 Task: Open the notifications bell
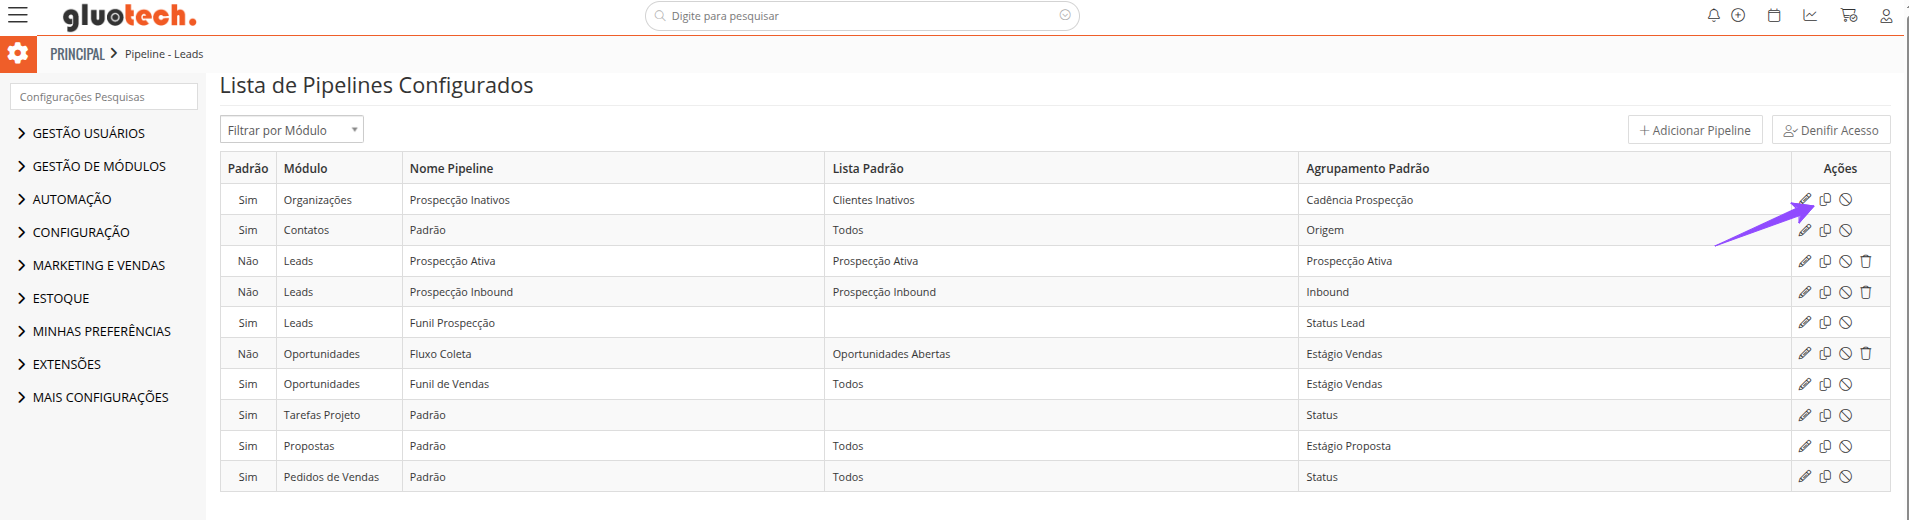point(1713,15)
